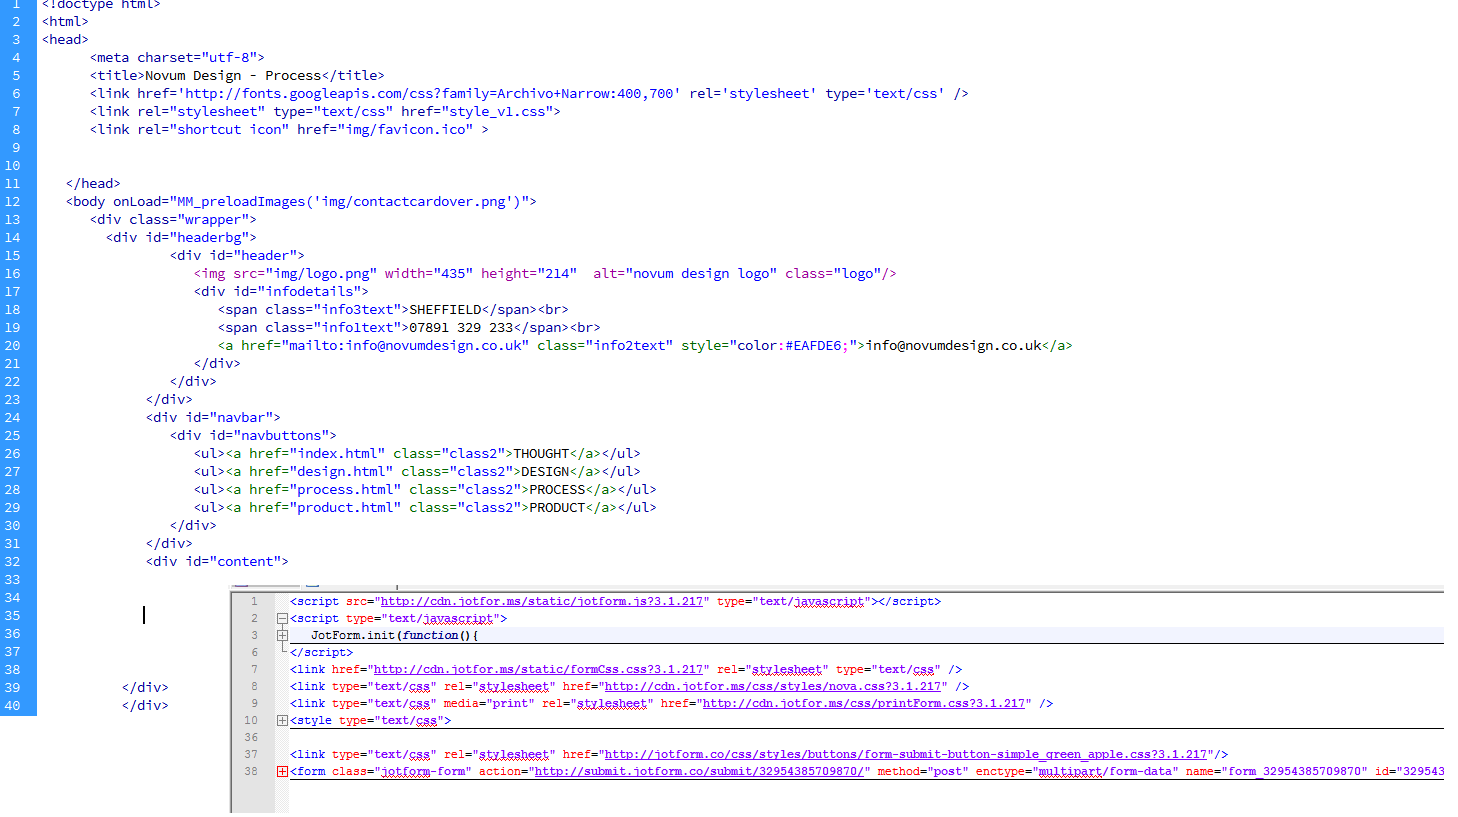Image resolution: width=1458 pixels, height=817 pixels.
Task: Follow the printForm.css hyperlink
Action: click(x=863, y=704)
